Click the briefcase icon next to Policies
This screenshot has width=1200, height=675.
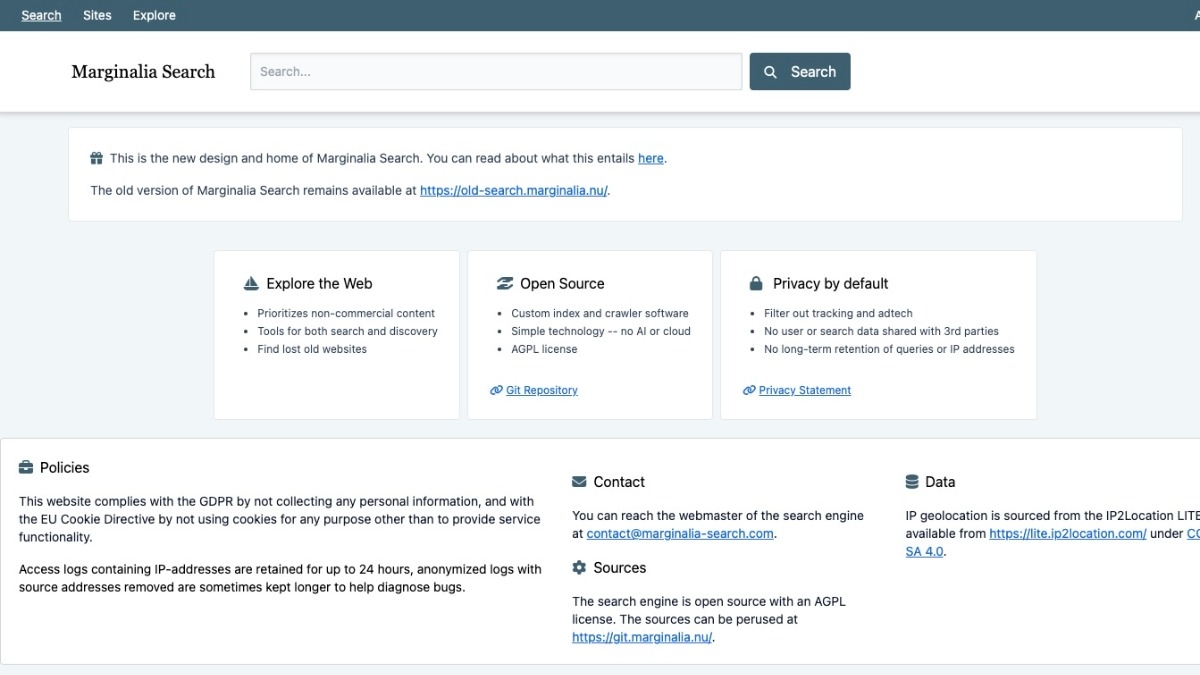[26, 468]
